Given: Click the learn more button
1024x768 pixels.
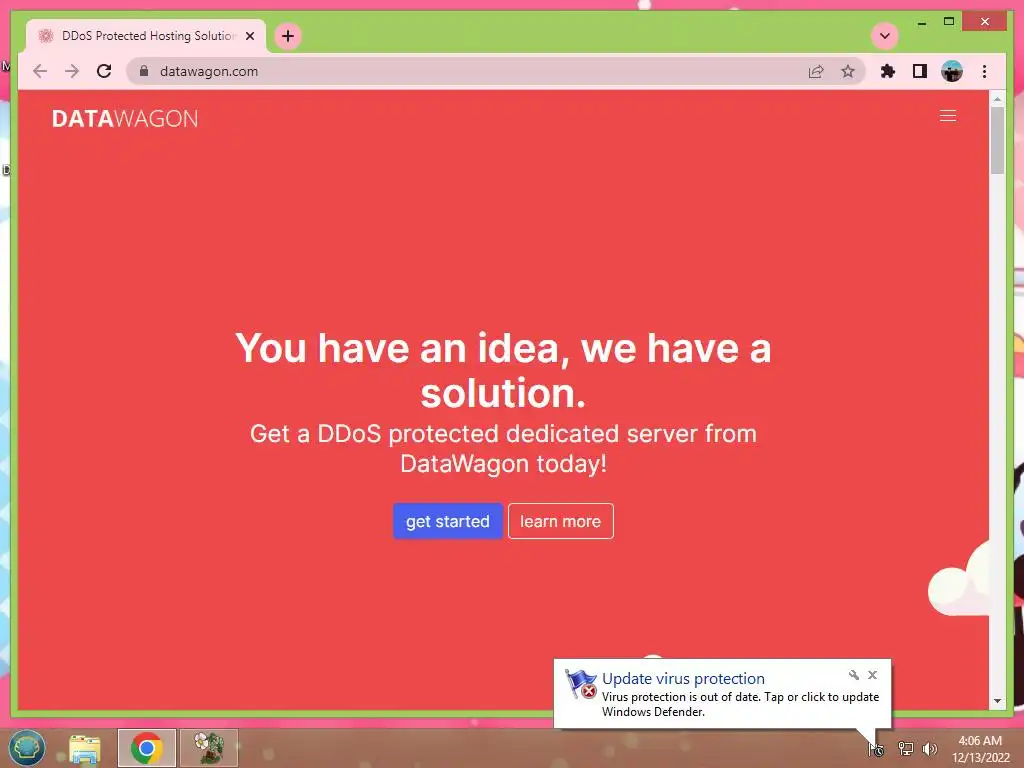Looking at the screenshot, I should (560, 521).
